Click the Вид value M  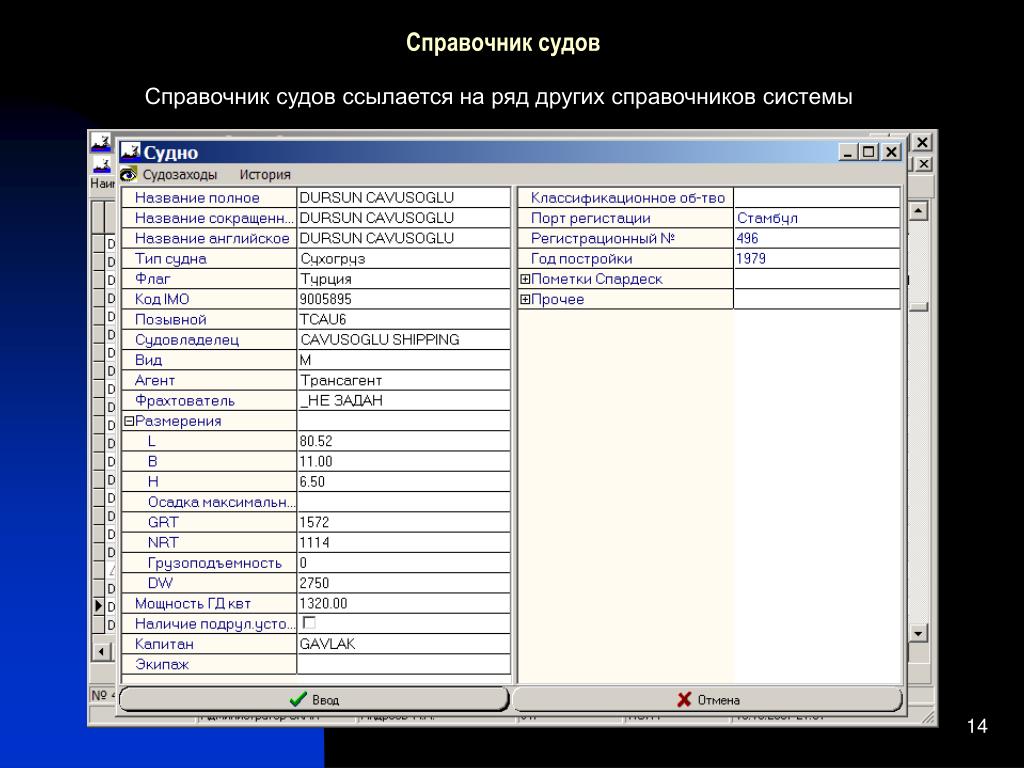[404, 360]
